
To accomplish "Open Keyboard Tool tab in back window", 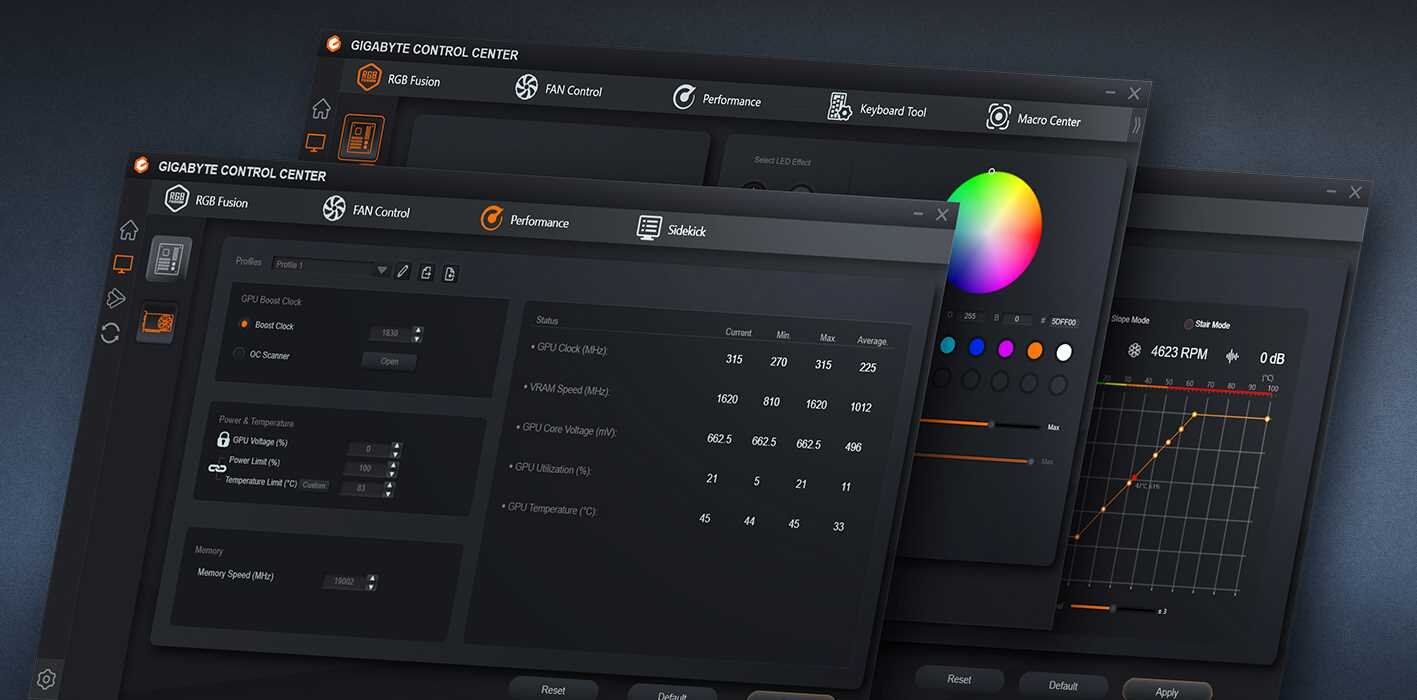I will pos(877,108).
